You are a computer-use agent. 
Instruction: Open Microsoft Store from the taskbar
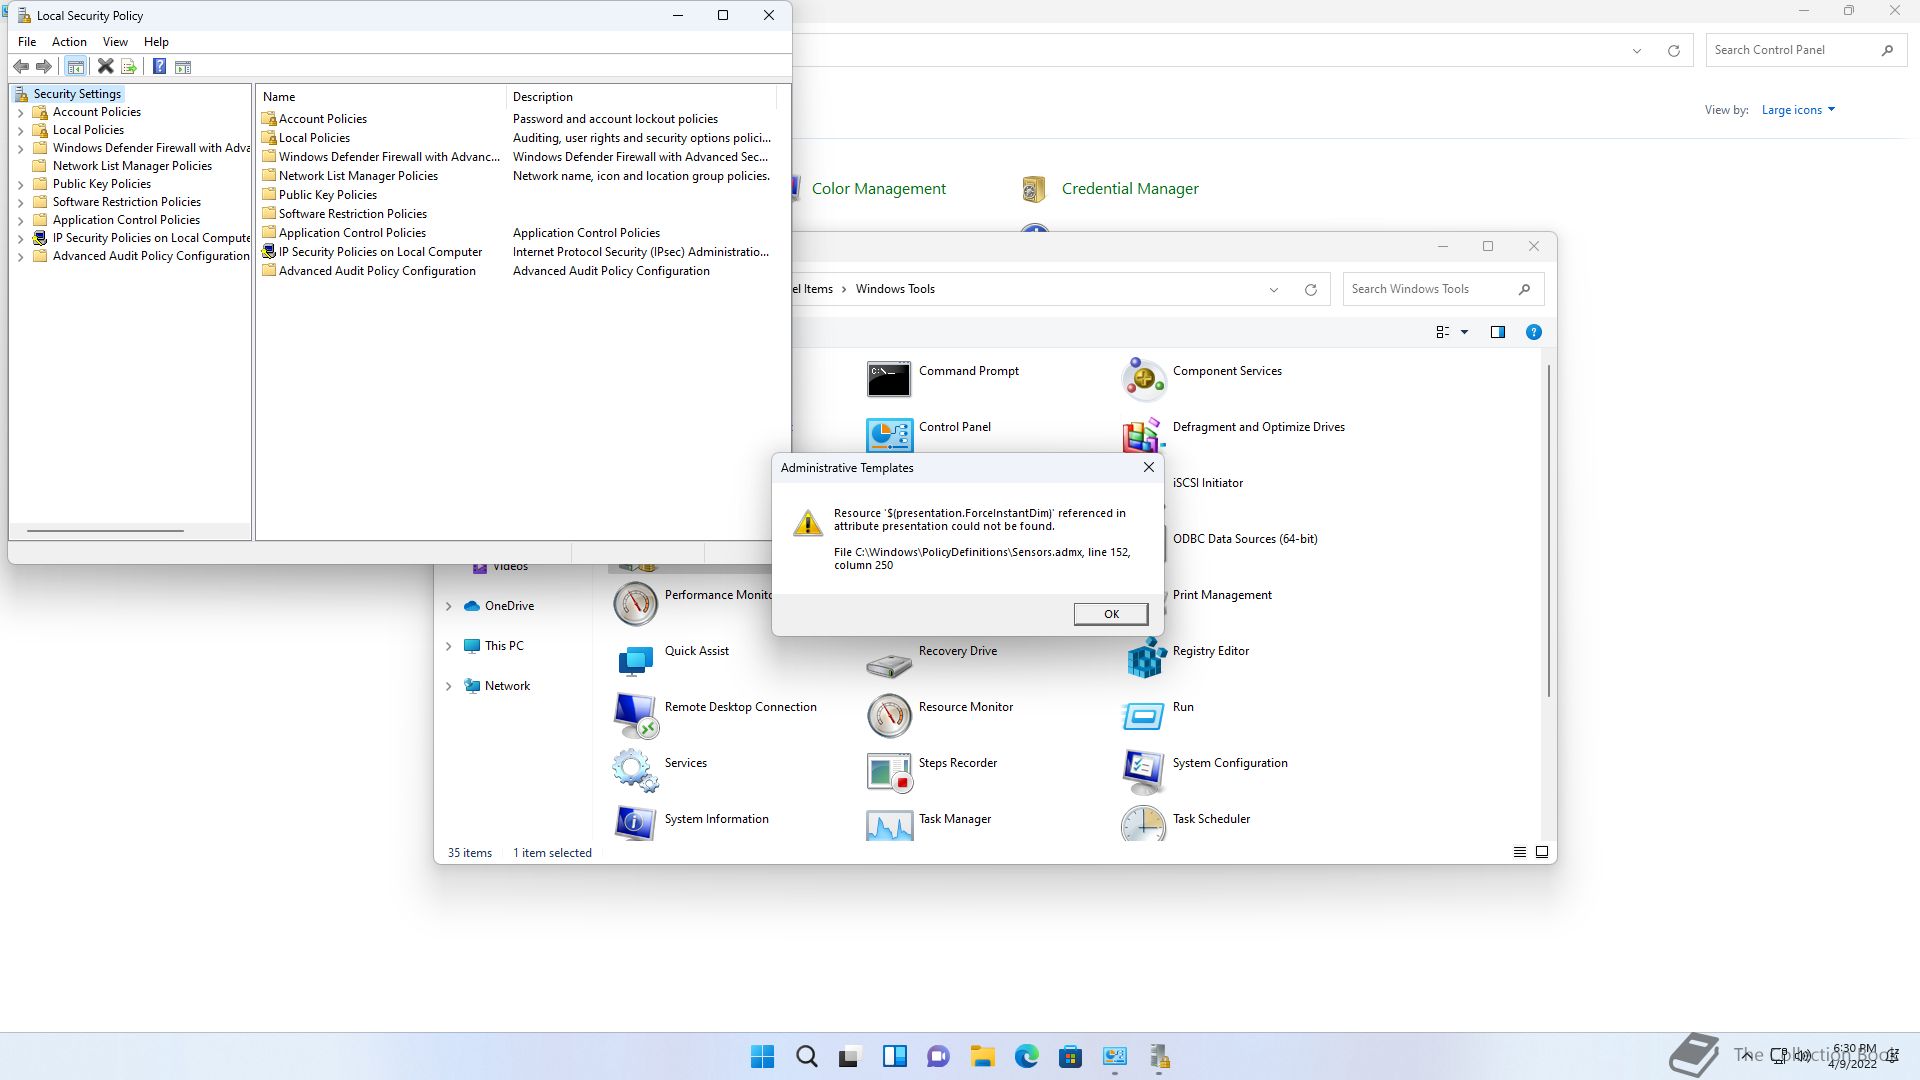1070,1057
